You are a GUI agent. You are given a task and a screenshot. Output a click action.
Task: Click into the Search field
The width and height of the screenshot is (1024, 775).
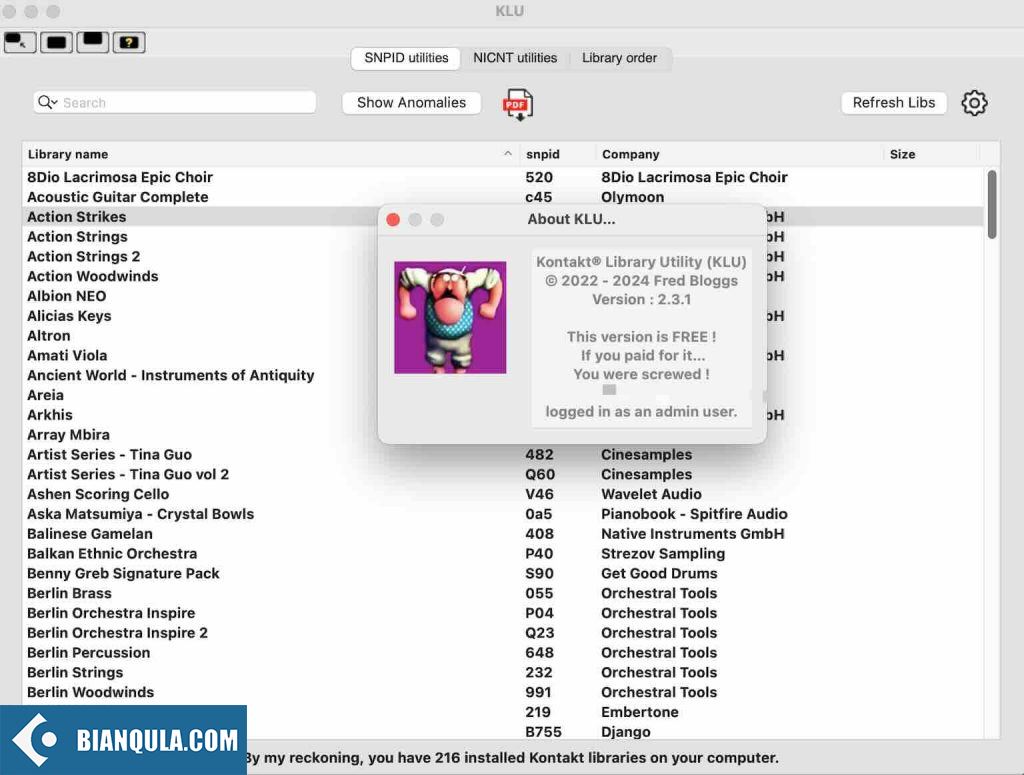click(x=174, y=103)
